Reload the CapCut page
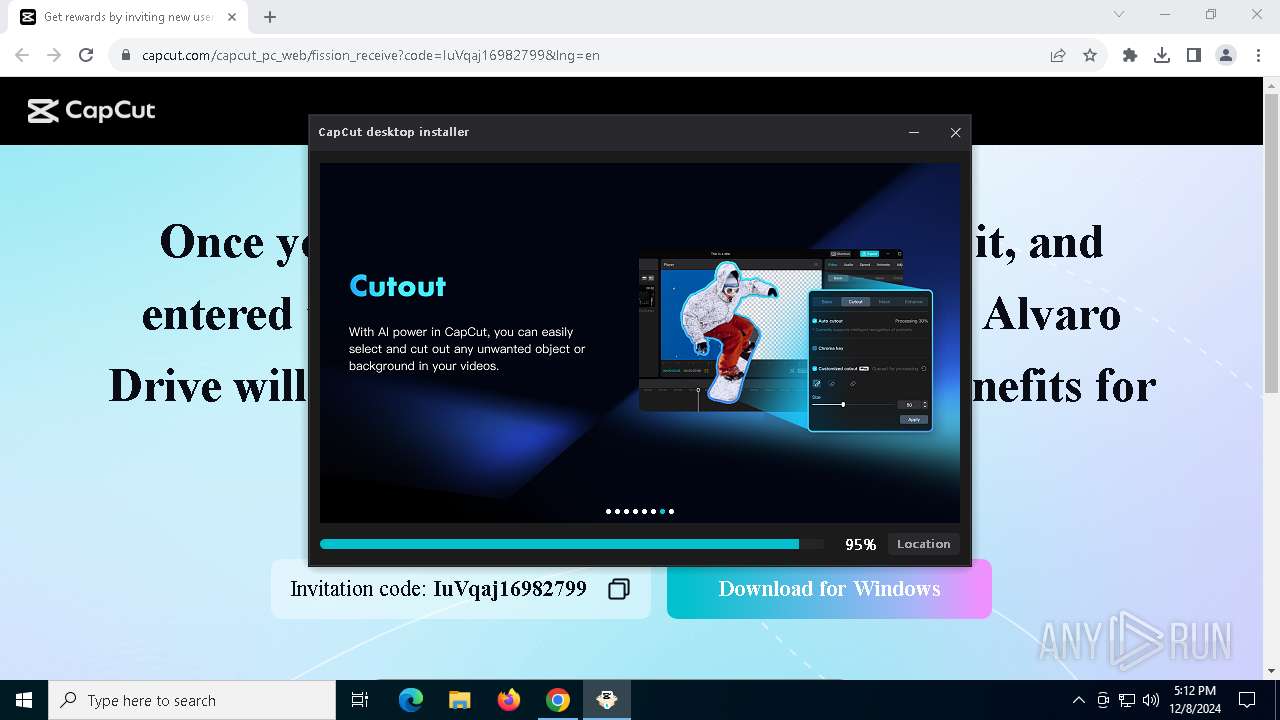The width and height of the screenshot is (1280, 720). (86, 55)
